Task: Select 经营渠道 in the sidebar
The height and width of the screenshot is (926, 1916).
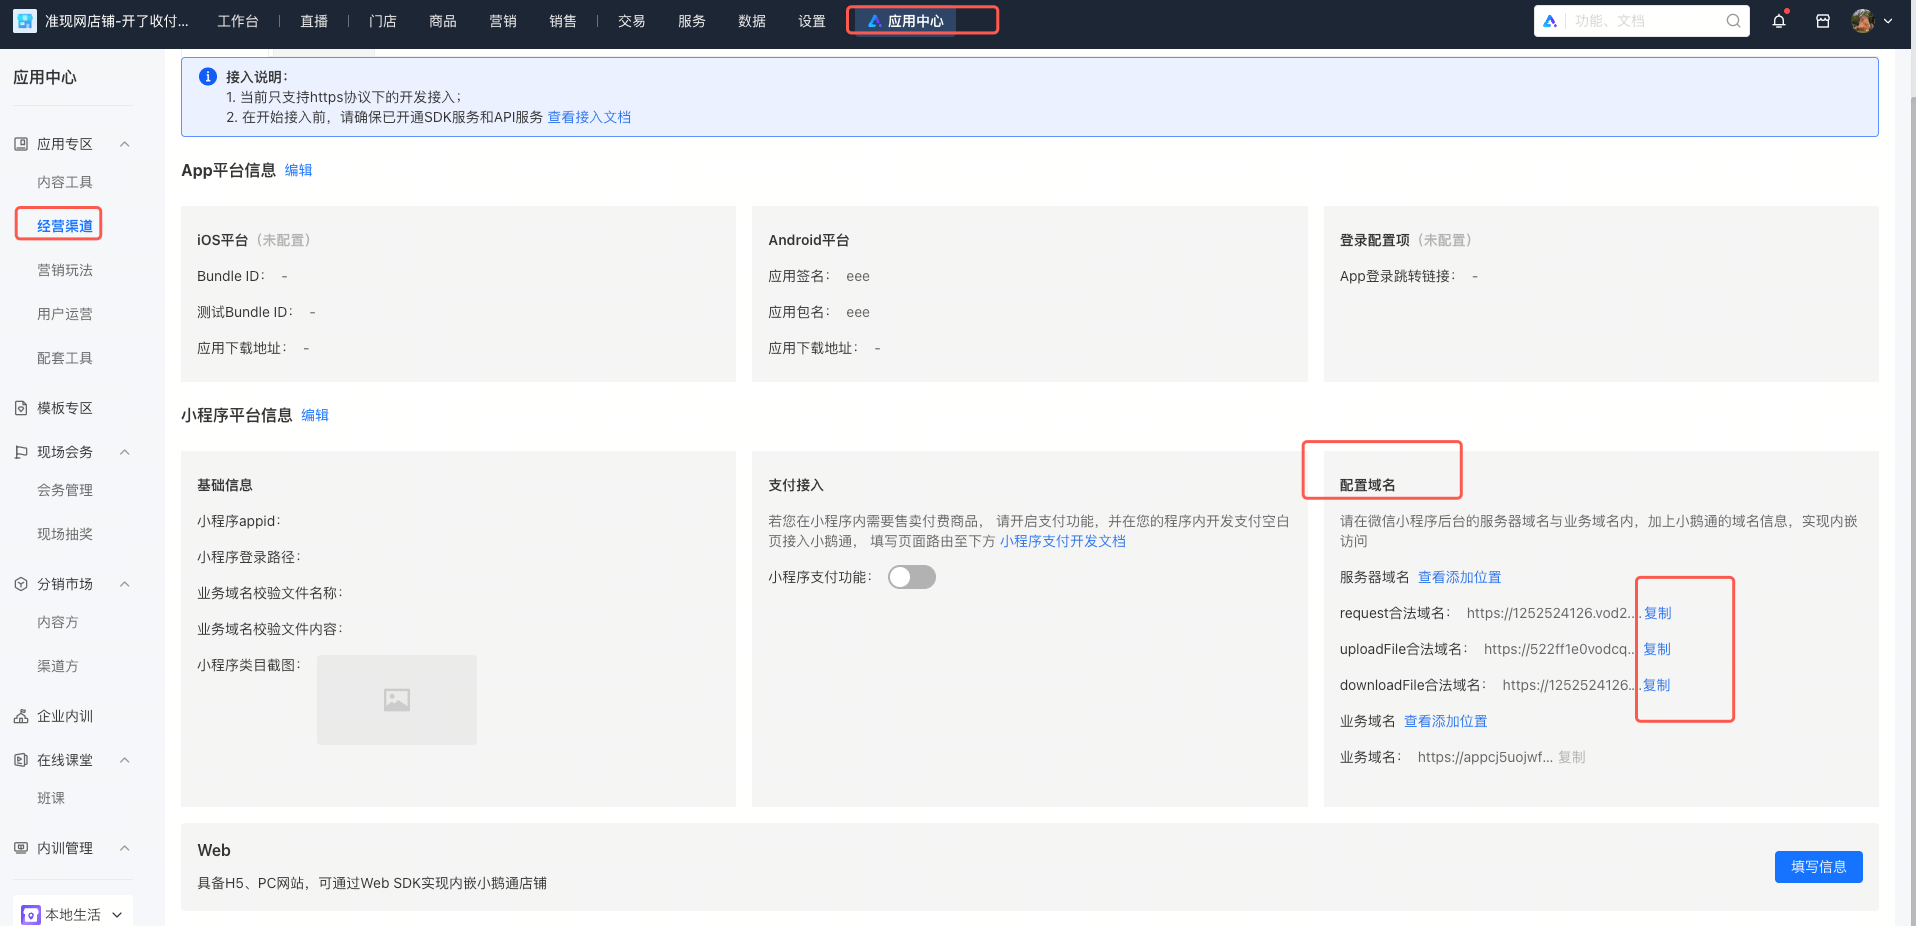Action: click(x=64, y=226)
